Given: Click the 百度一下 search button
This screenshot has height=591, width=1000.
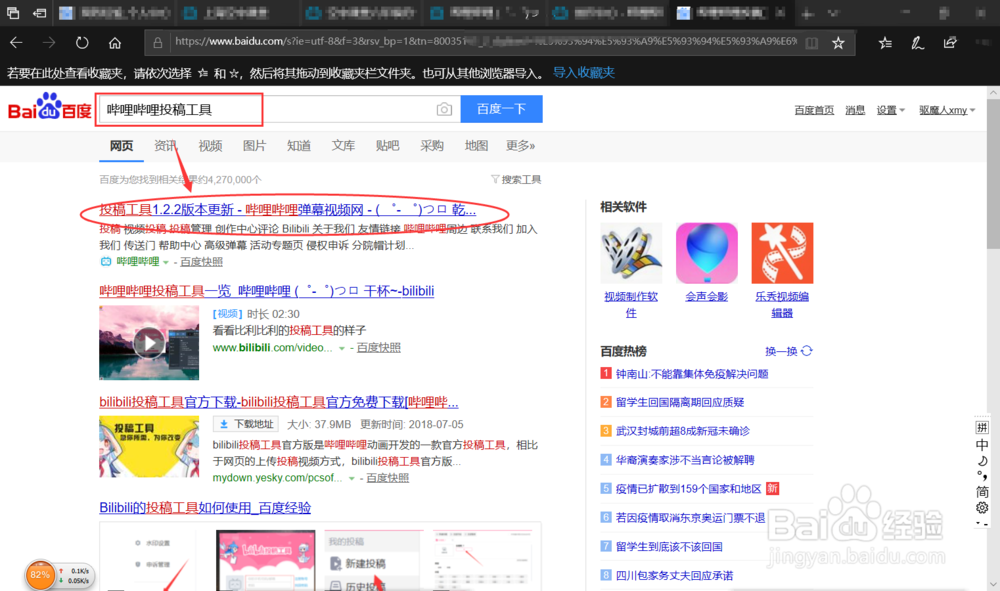Looking at the screenshot, I should pyautogui.click(x=501, y=109).
